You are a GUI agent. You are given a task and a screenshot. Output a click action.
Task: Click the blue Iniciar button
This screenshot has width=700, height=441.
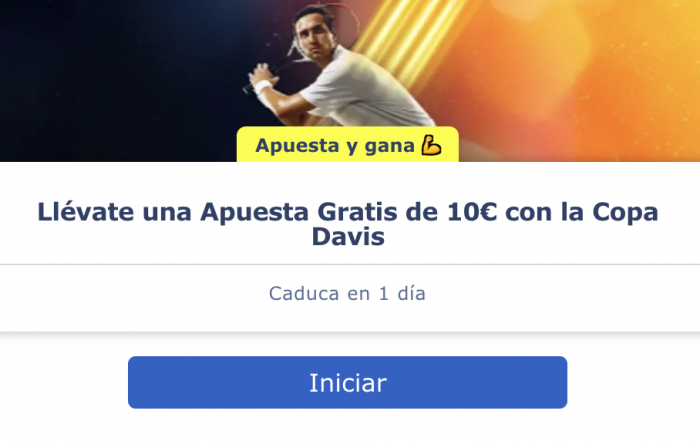(347, 382)
